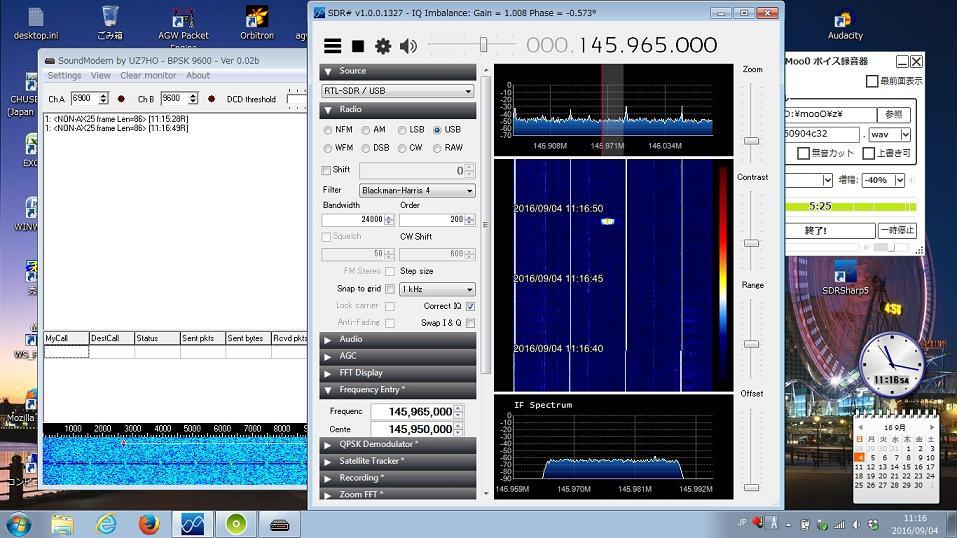Image resolution: width=957 pixels, height=538 pixels.
Task: Mute audio with the speaker icon
Action: [x=408, y=46]
